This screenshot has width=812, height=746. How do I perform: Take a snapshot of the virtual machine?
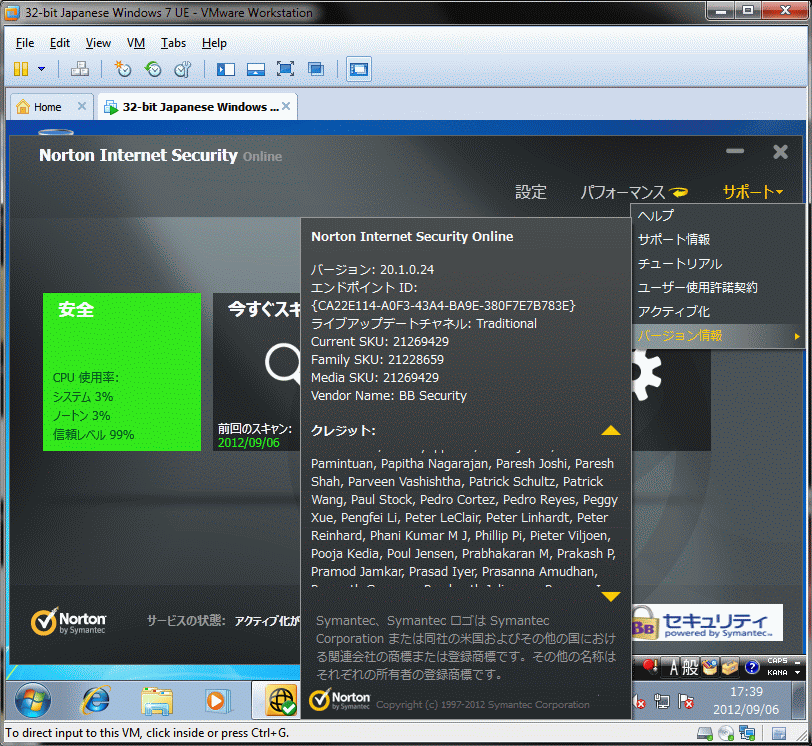[122, 69]
